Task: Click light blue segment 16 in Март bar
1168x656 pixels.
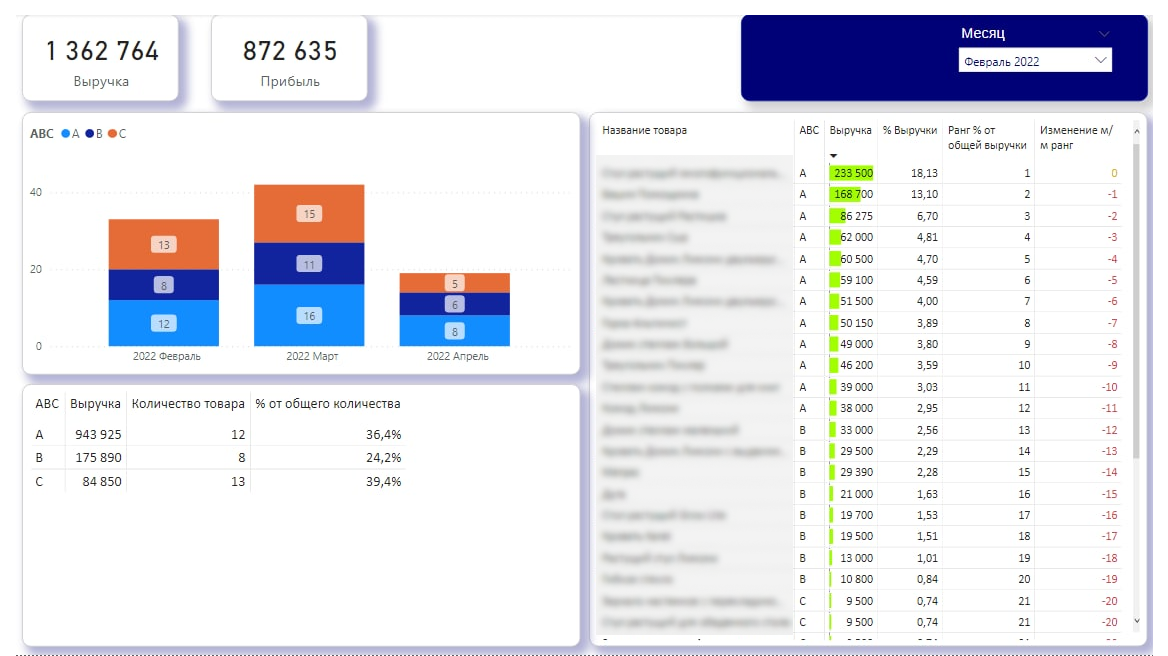Action: click(309, 316)
